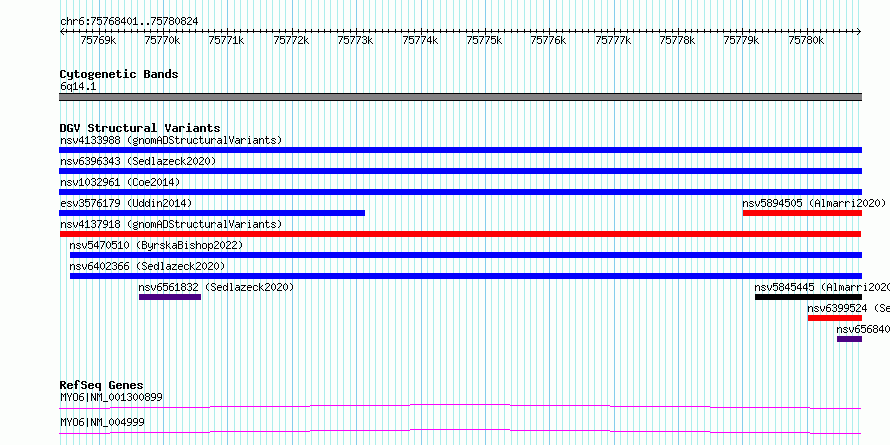Click the 75769k ruler tick
The image size is (890, 445).
click(98, 40)
